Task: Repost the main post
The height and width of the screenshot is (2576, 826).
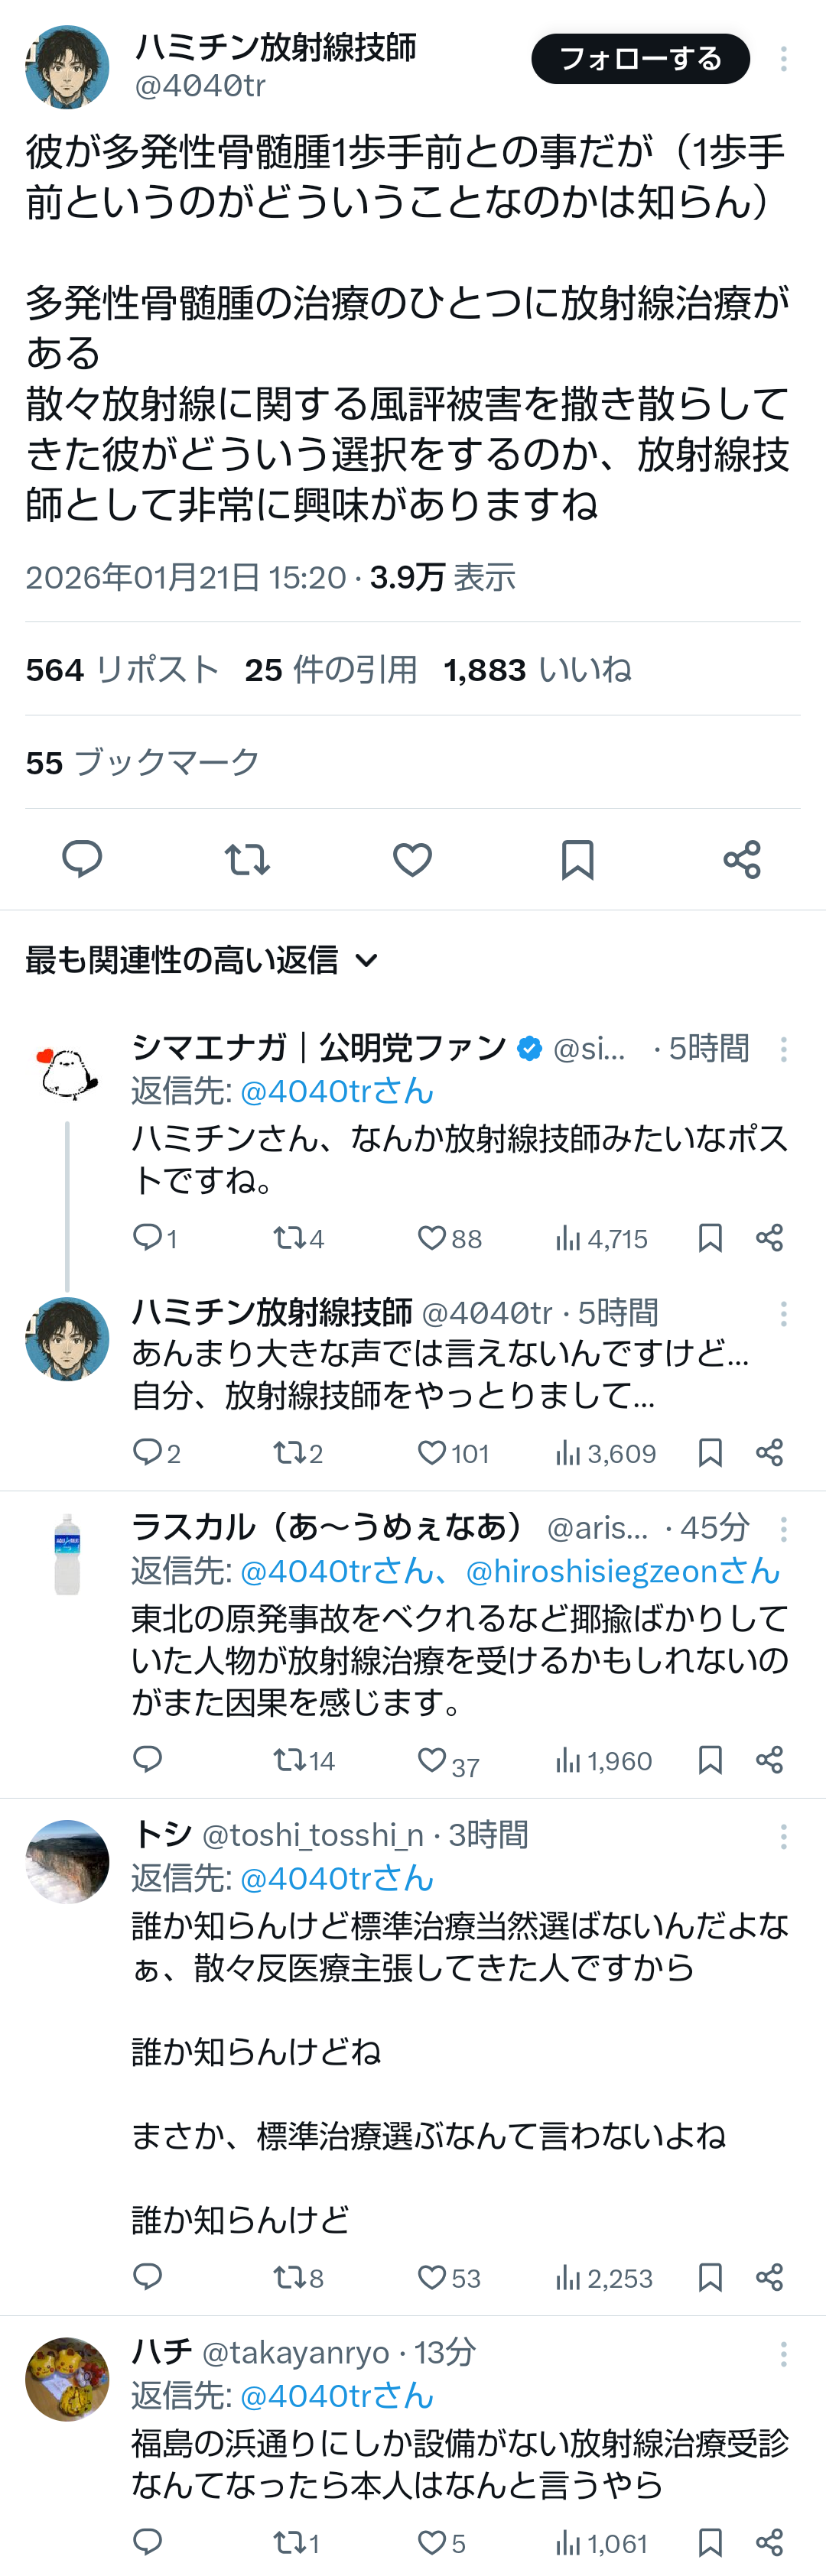Action: [247, 859]
